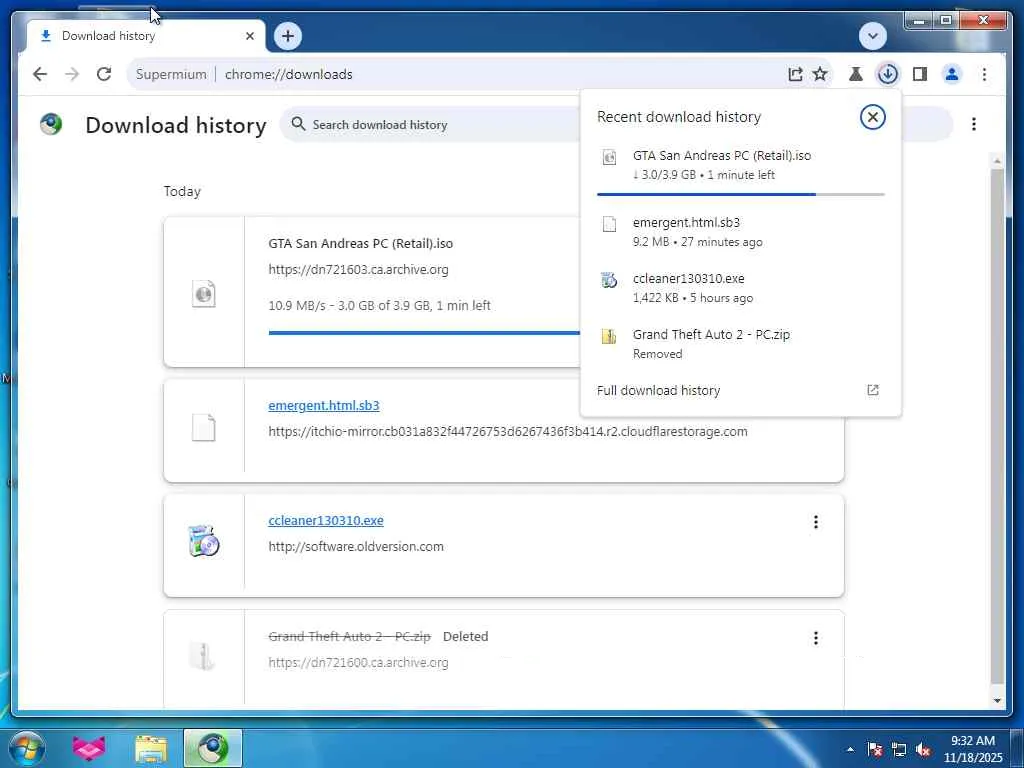This screenshot has height=768, width=1024.
Task: Click the ccleaner icon in recent popup
Action: click(x=609, y=280)
